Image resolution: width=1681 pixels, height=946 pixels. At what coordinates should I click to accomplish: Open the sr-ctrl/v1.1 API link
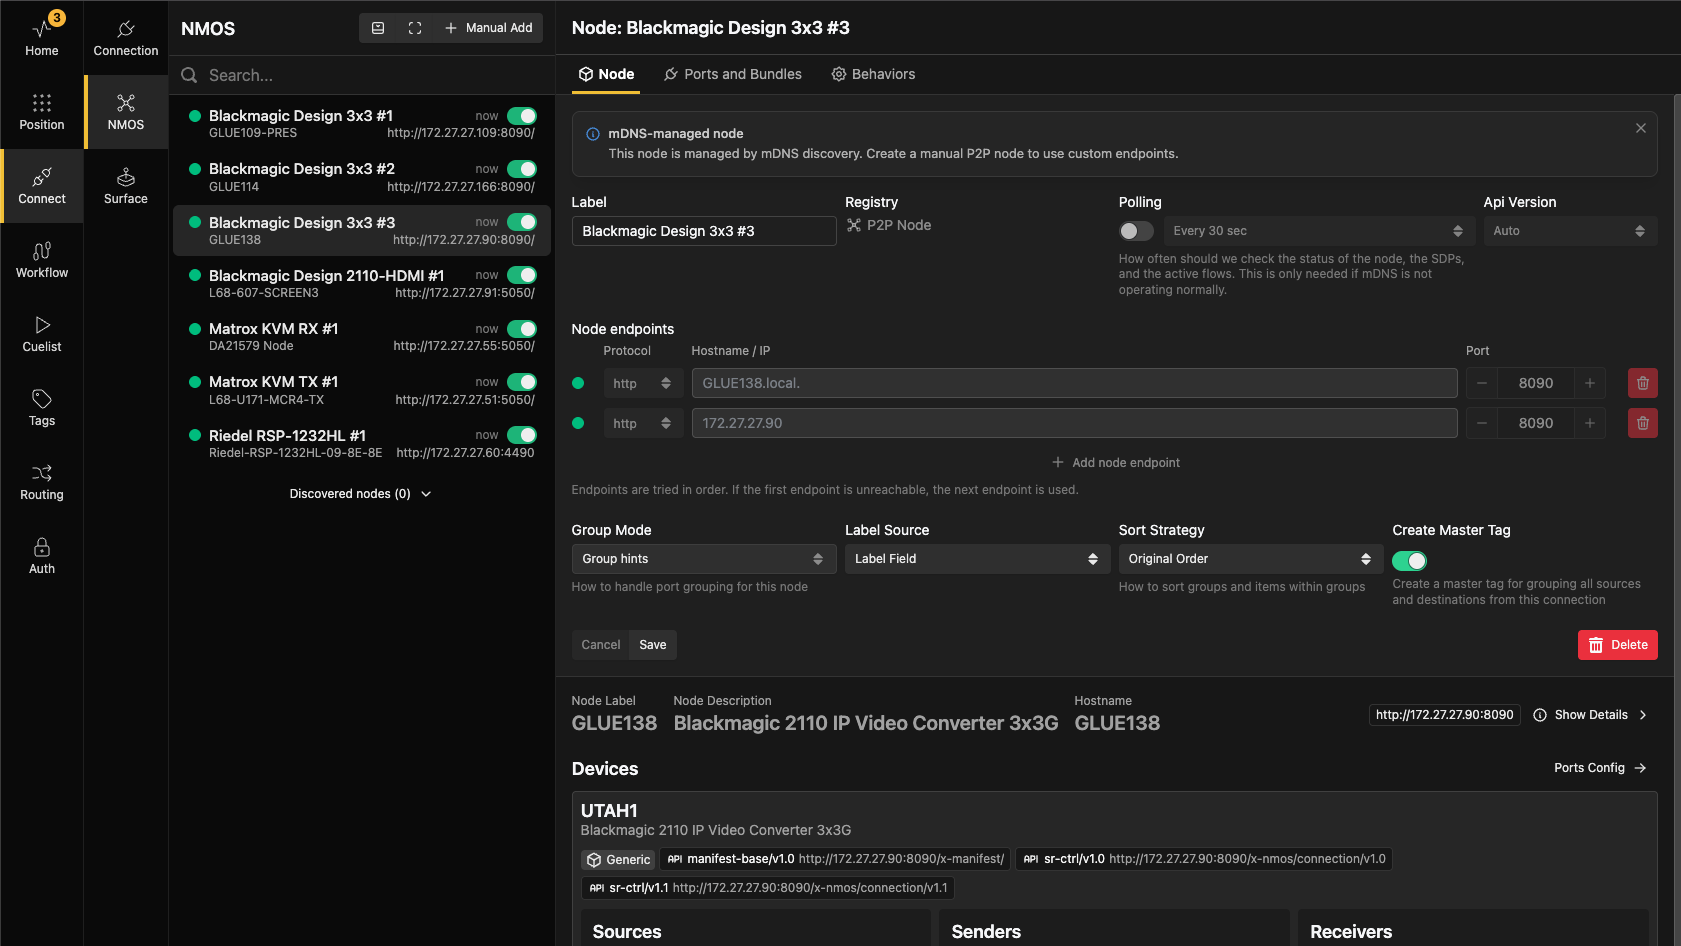click(768, 888)
